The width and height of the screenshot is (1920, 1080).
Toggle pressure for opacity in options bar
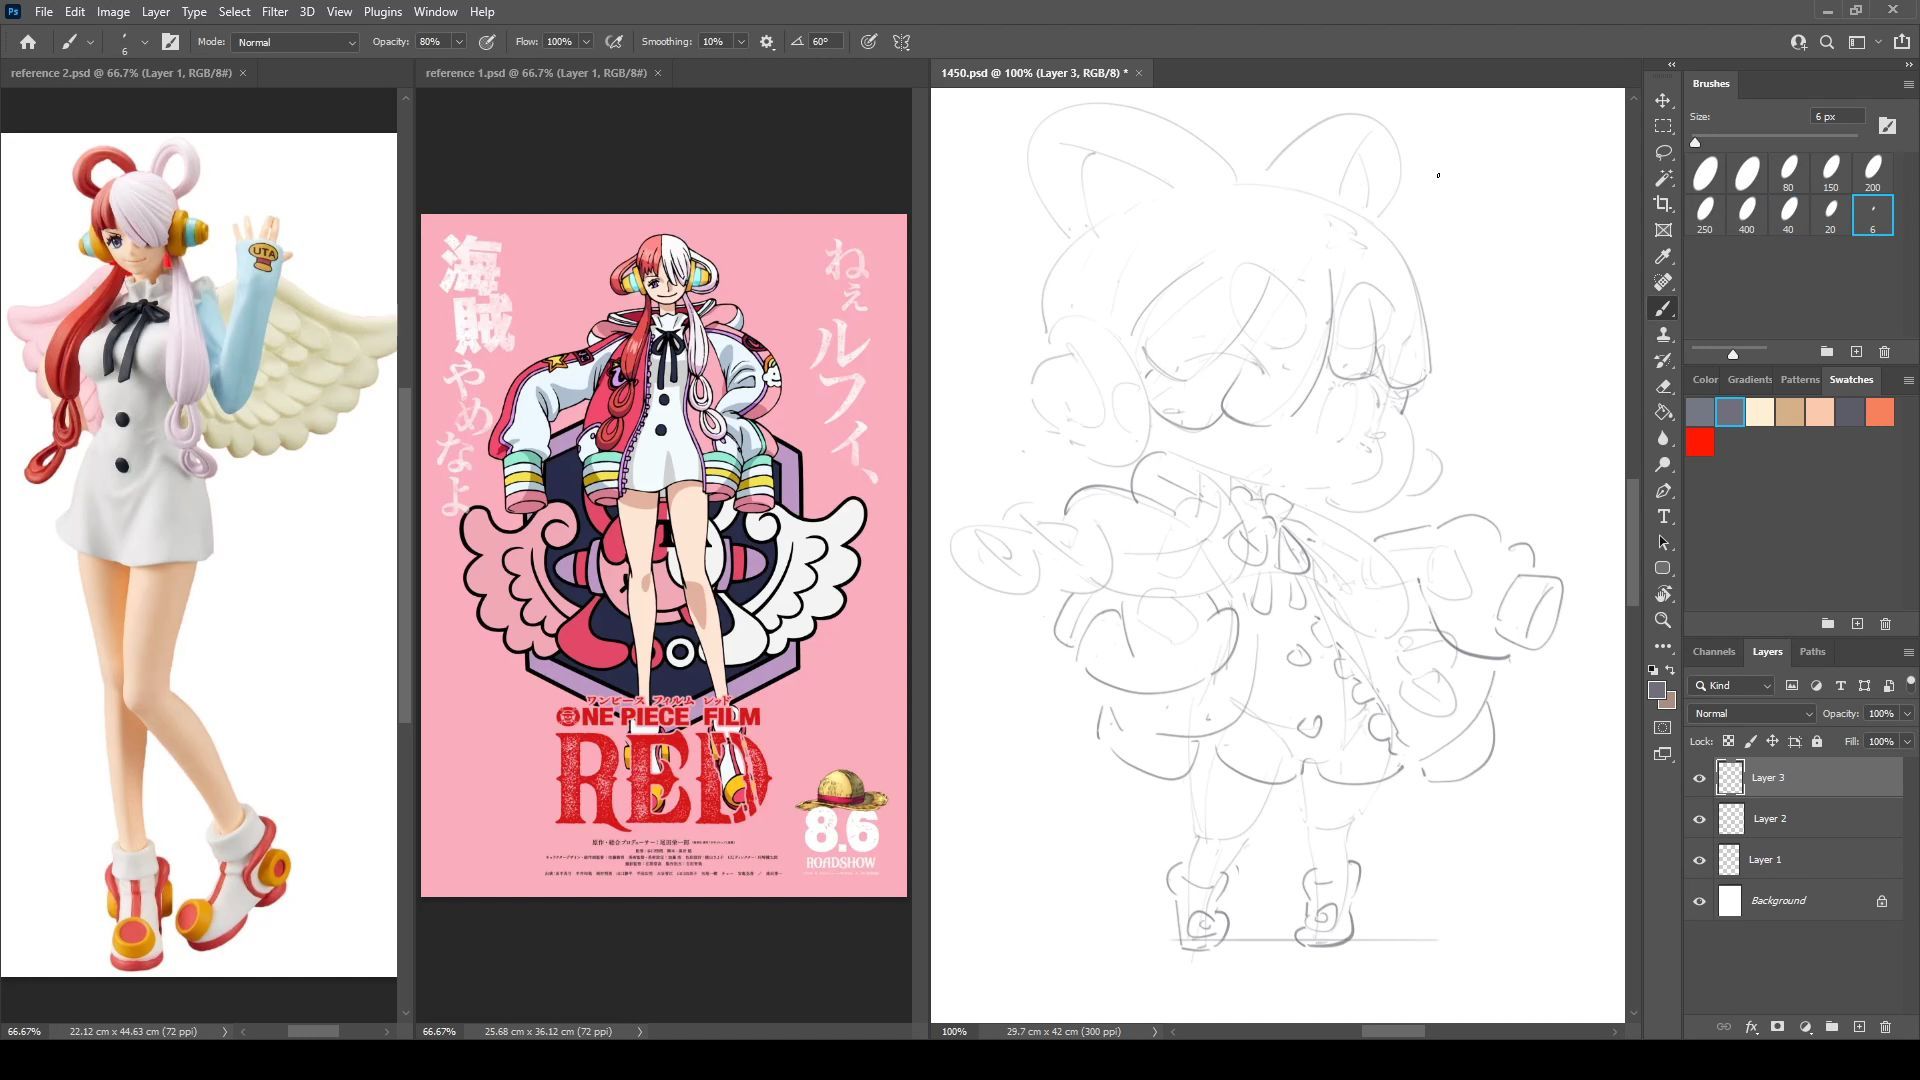coord(487,42)
